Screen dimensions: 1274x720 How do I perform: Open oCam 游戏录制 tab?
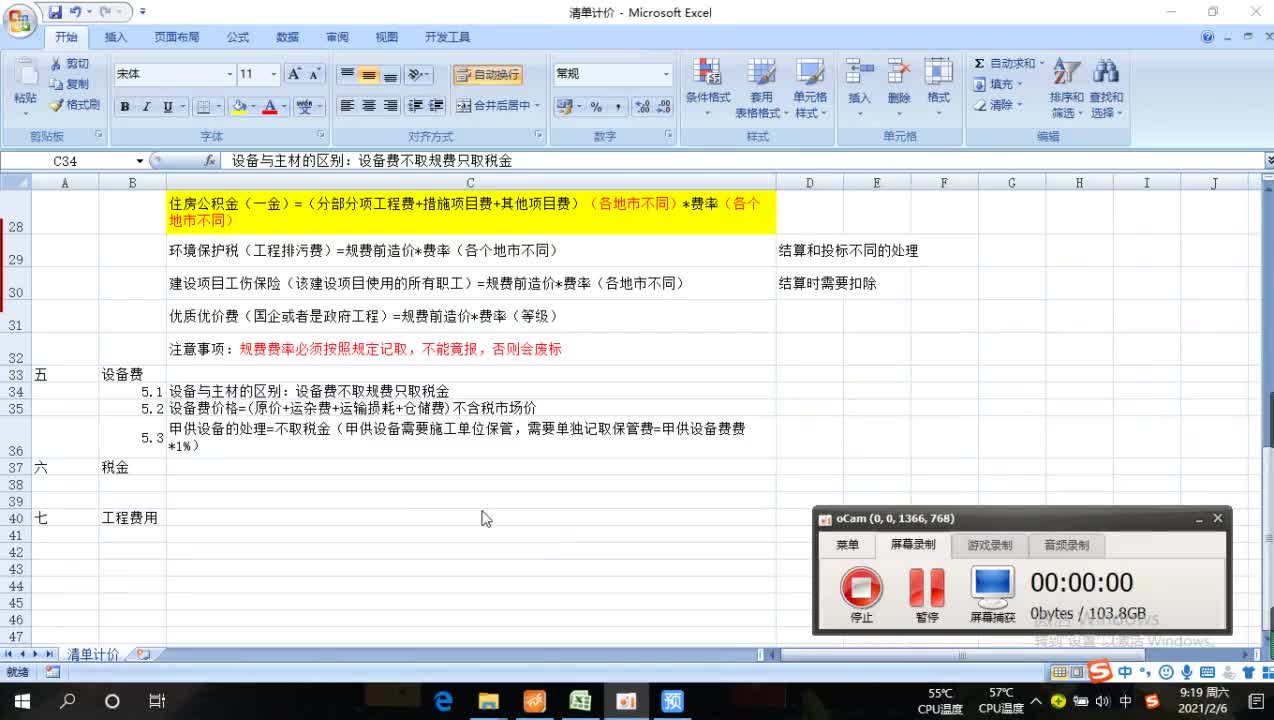[990, 545]
